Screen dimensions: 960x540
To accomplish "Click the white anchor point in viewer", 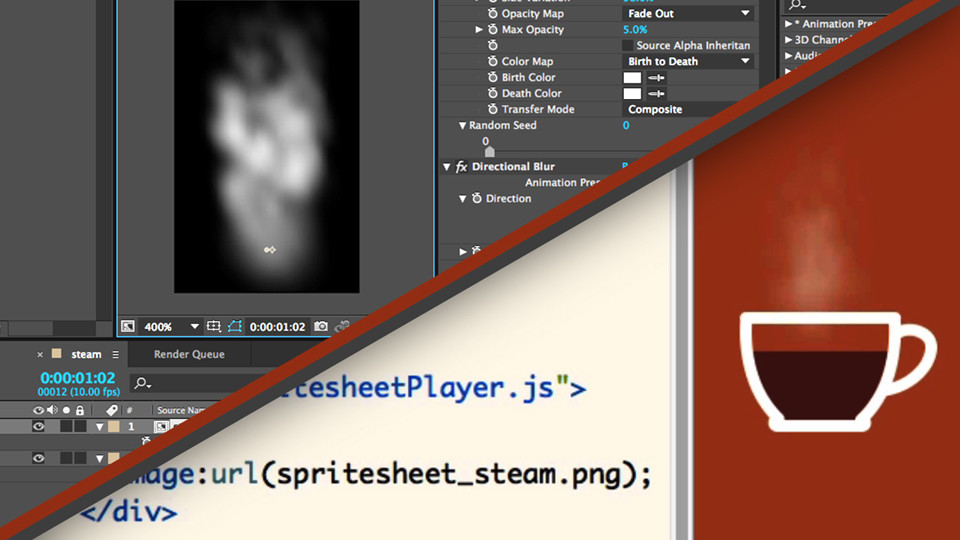I will 269,250.
